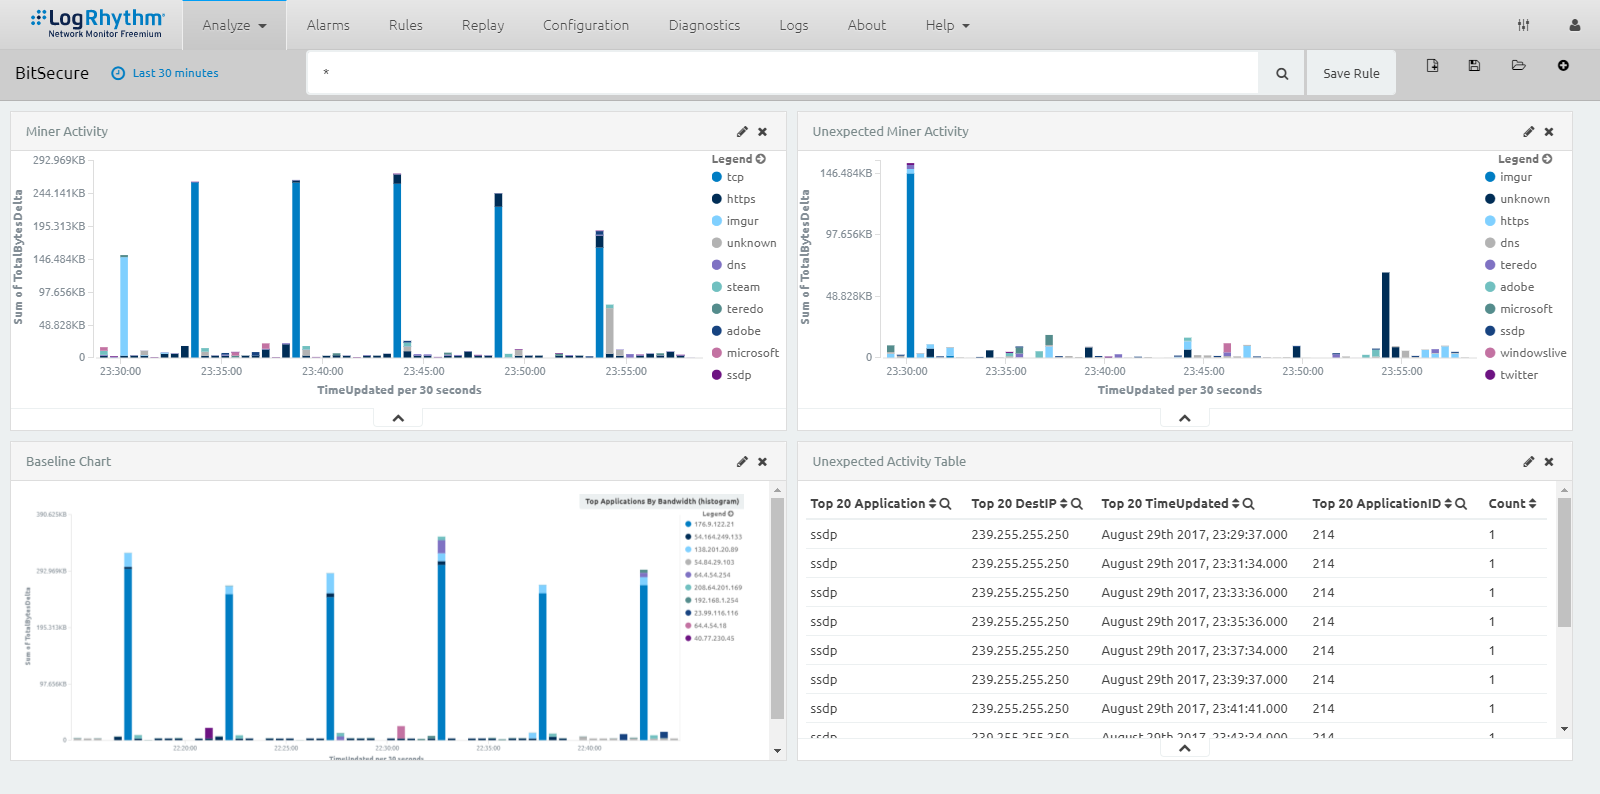Open the Analyze dropdown menu
This screenshot has height=794, width=1600.
[235, 25]
